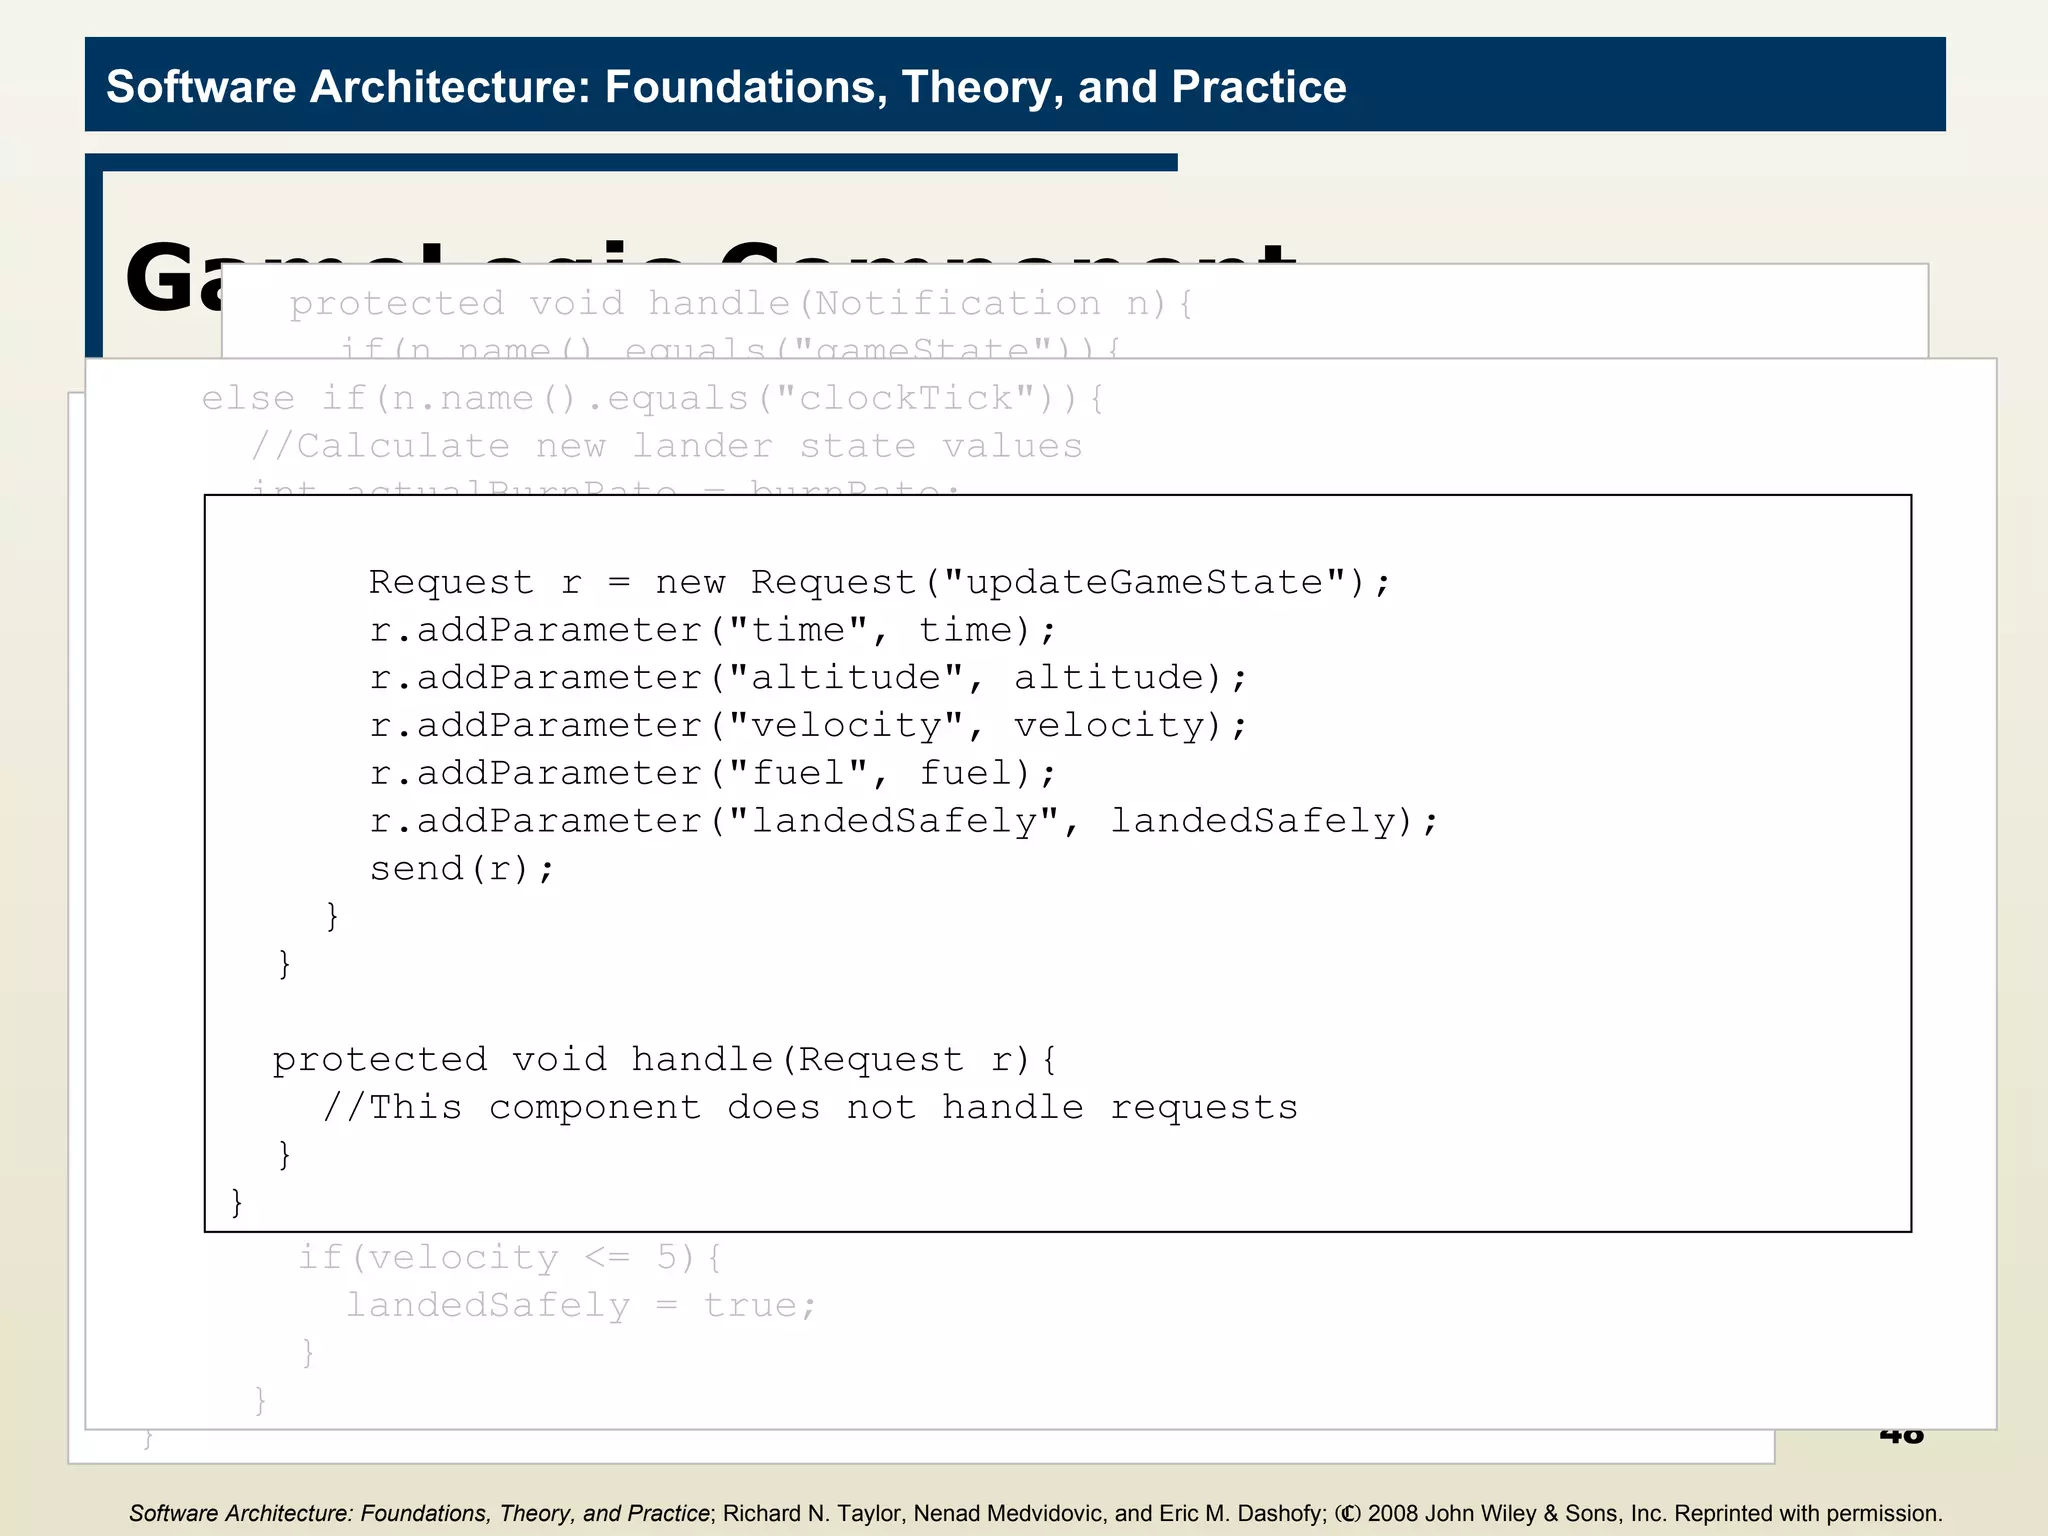Image resolution: width=2048 pixels, height=1536 pixels.
Task: Click the line r.addParameter("fuel", fuel);
Action: coord(712,773)
